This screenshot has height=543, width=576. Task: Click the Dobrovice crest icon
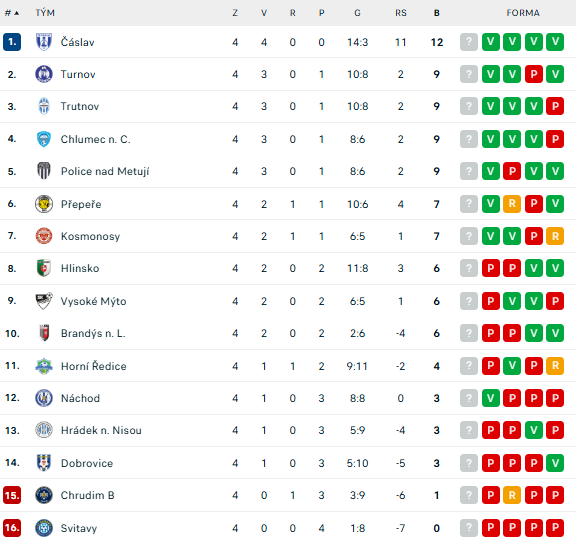click(44, 463)
